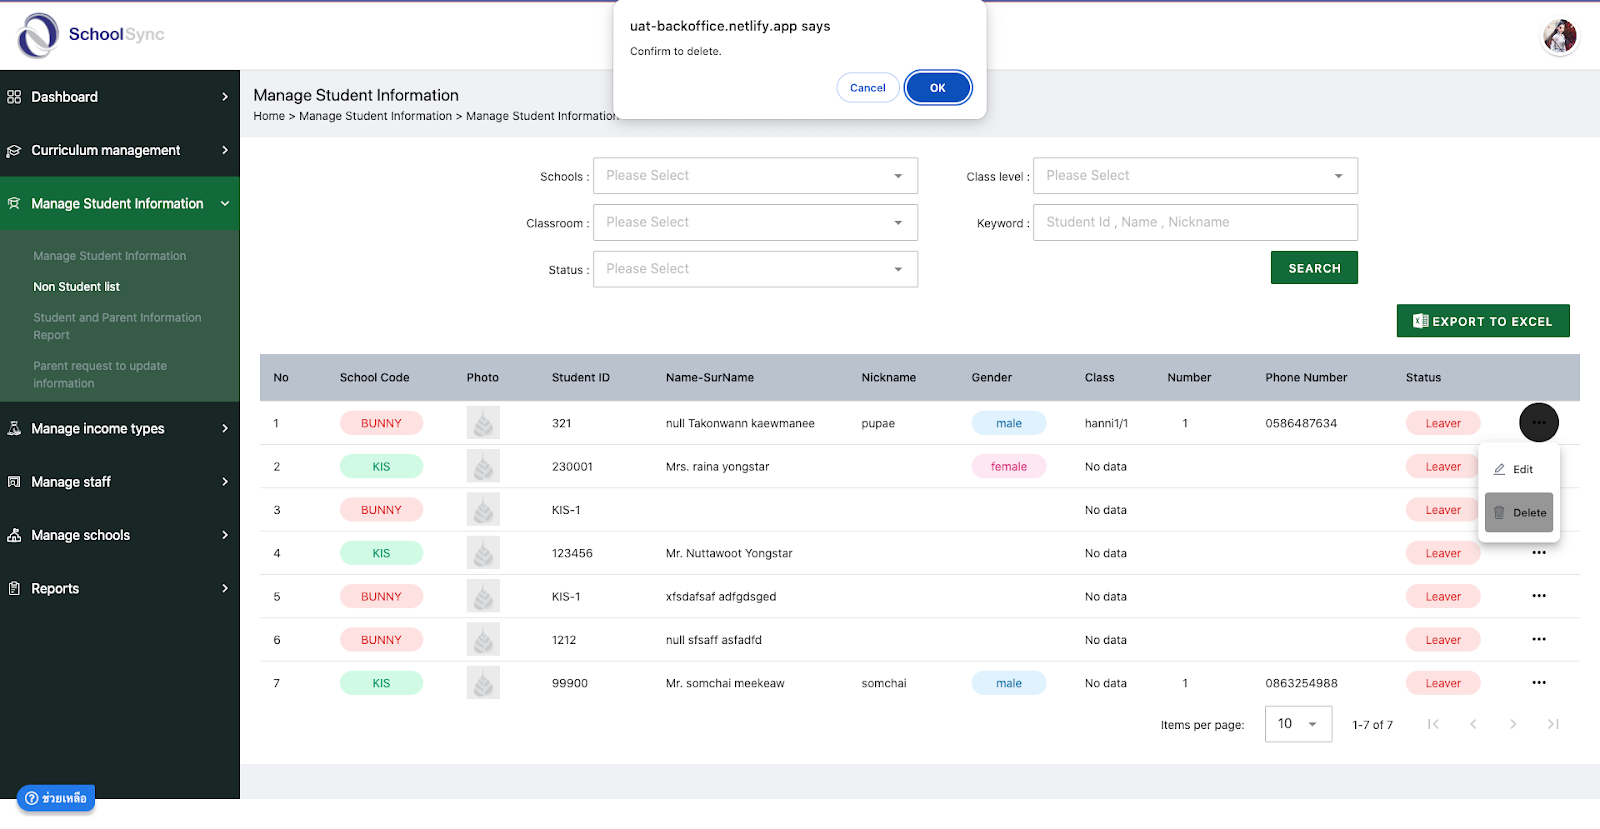Open Manage Student Information submenu item
The image size is (1600, 829).
[110, 256]
